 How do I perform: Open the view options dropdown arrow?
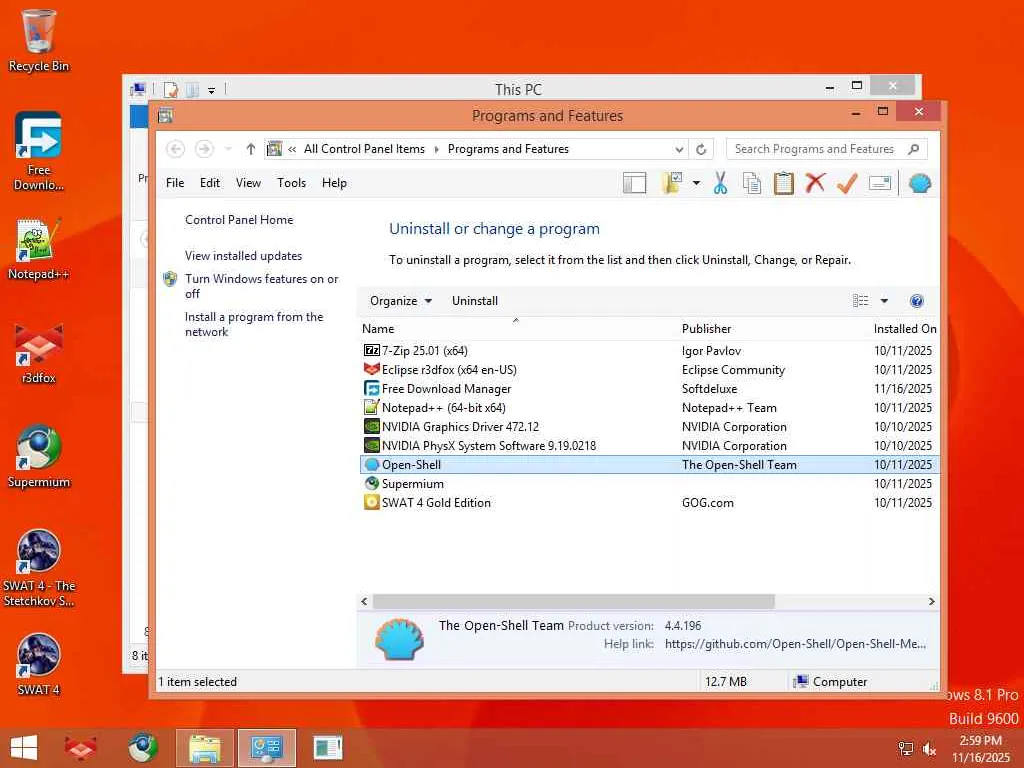point(884,301)
